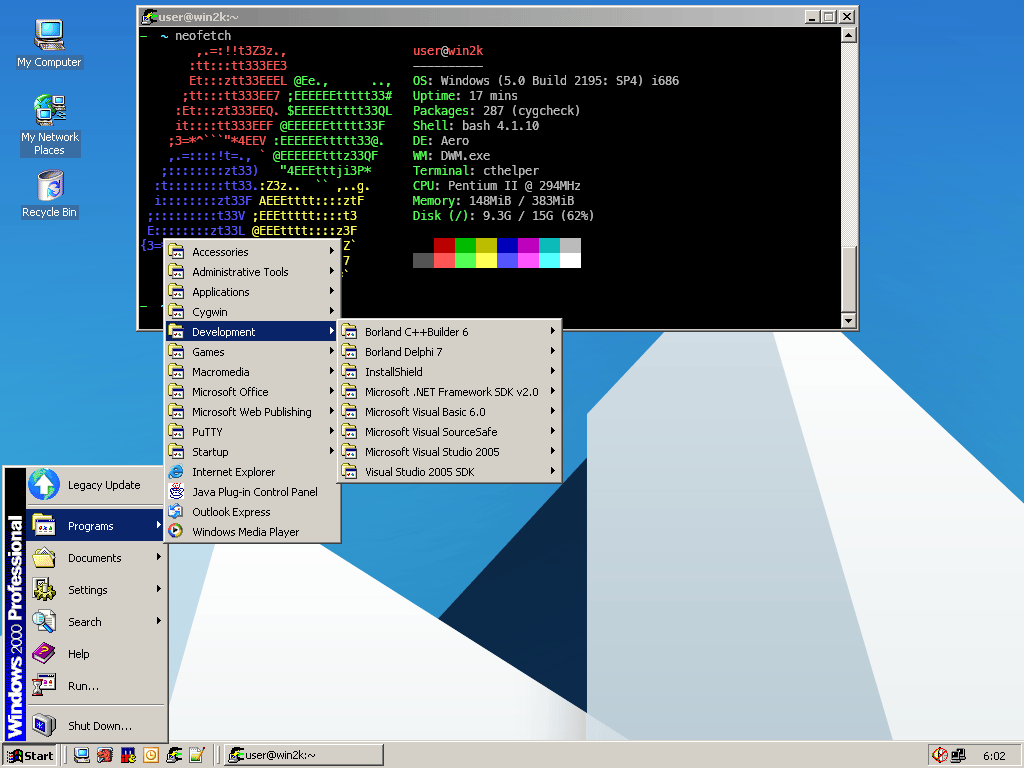The width and height of the screenshot is (1024, 768).
Task: Select the highlighted Development entry
Action: (252, 332)
